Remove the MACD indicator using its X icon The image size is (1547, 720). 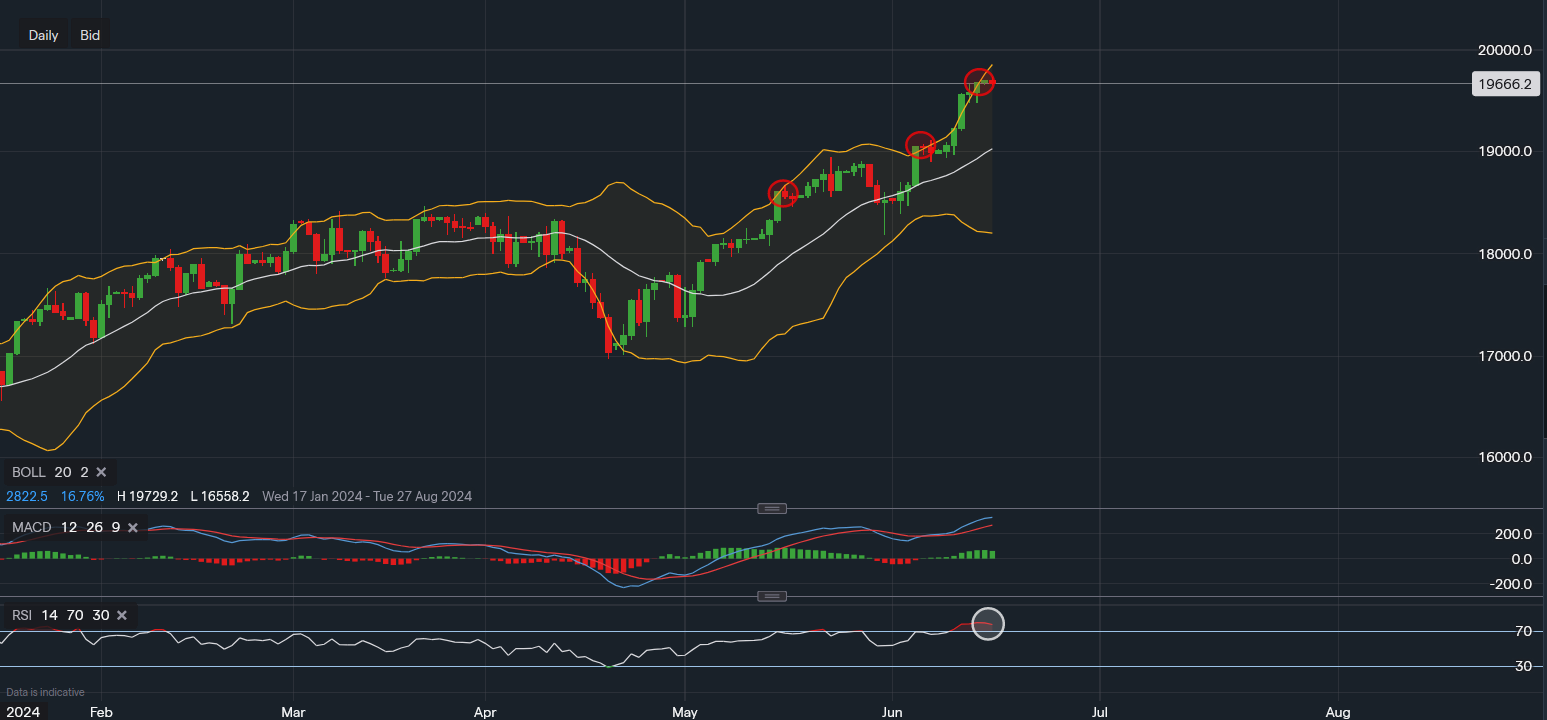(x=132, y=527)
